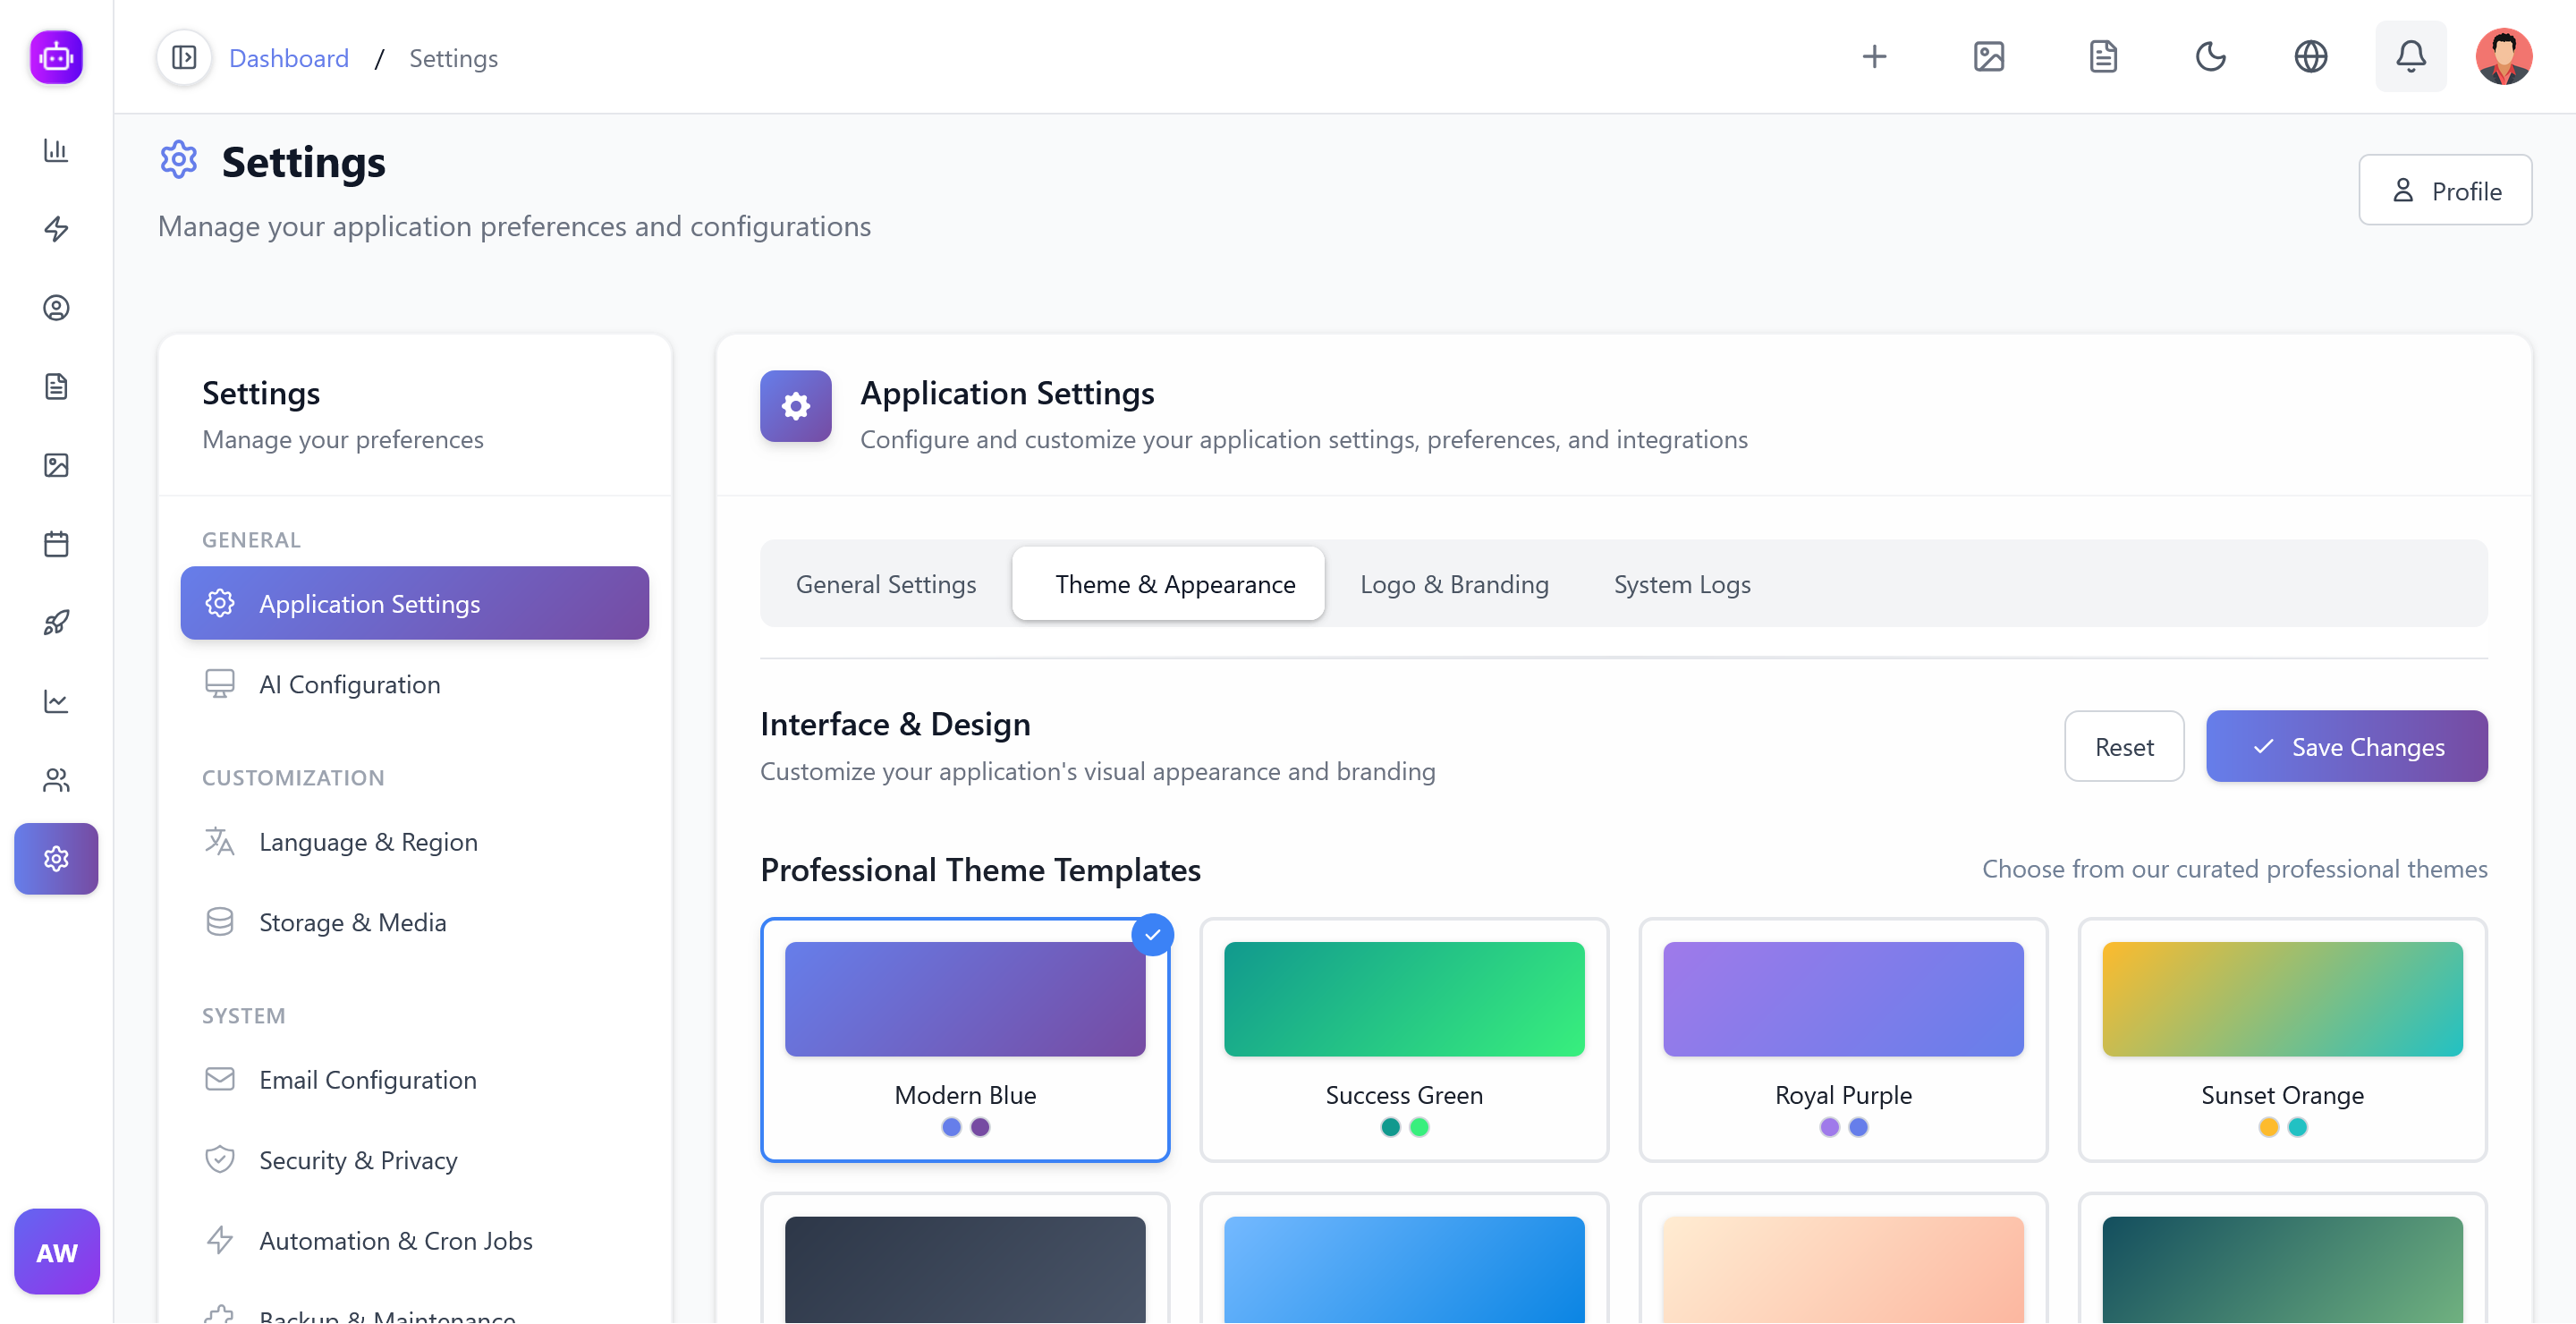
Task: Click the robot app logo
Action: click(x=56, y=57)
